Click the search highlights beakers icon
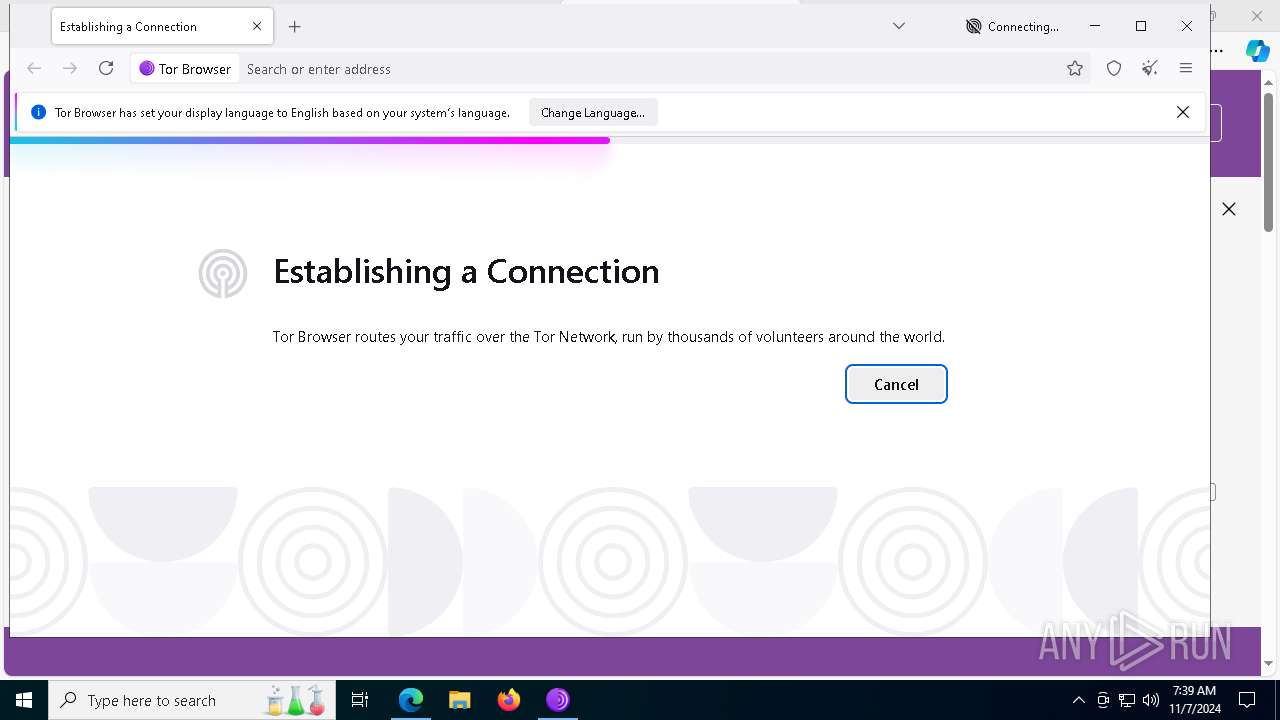 pos(296,700)
